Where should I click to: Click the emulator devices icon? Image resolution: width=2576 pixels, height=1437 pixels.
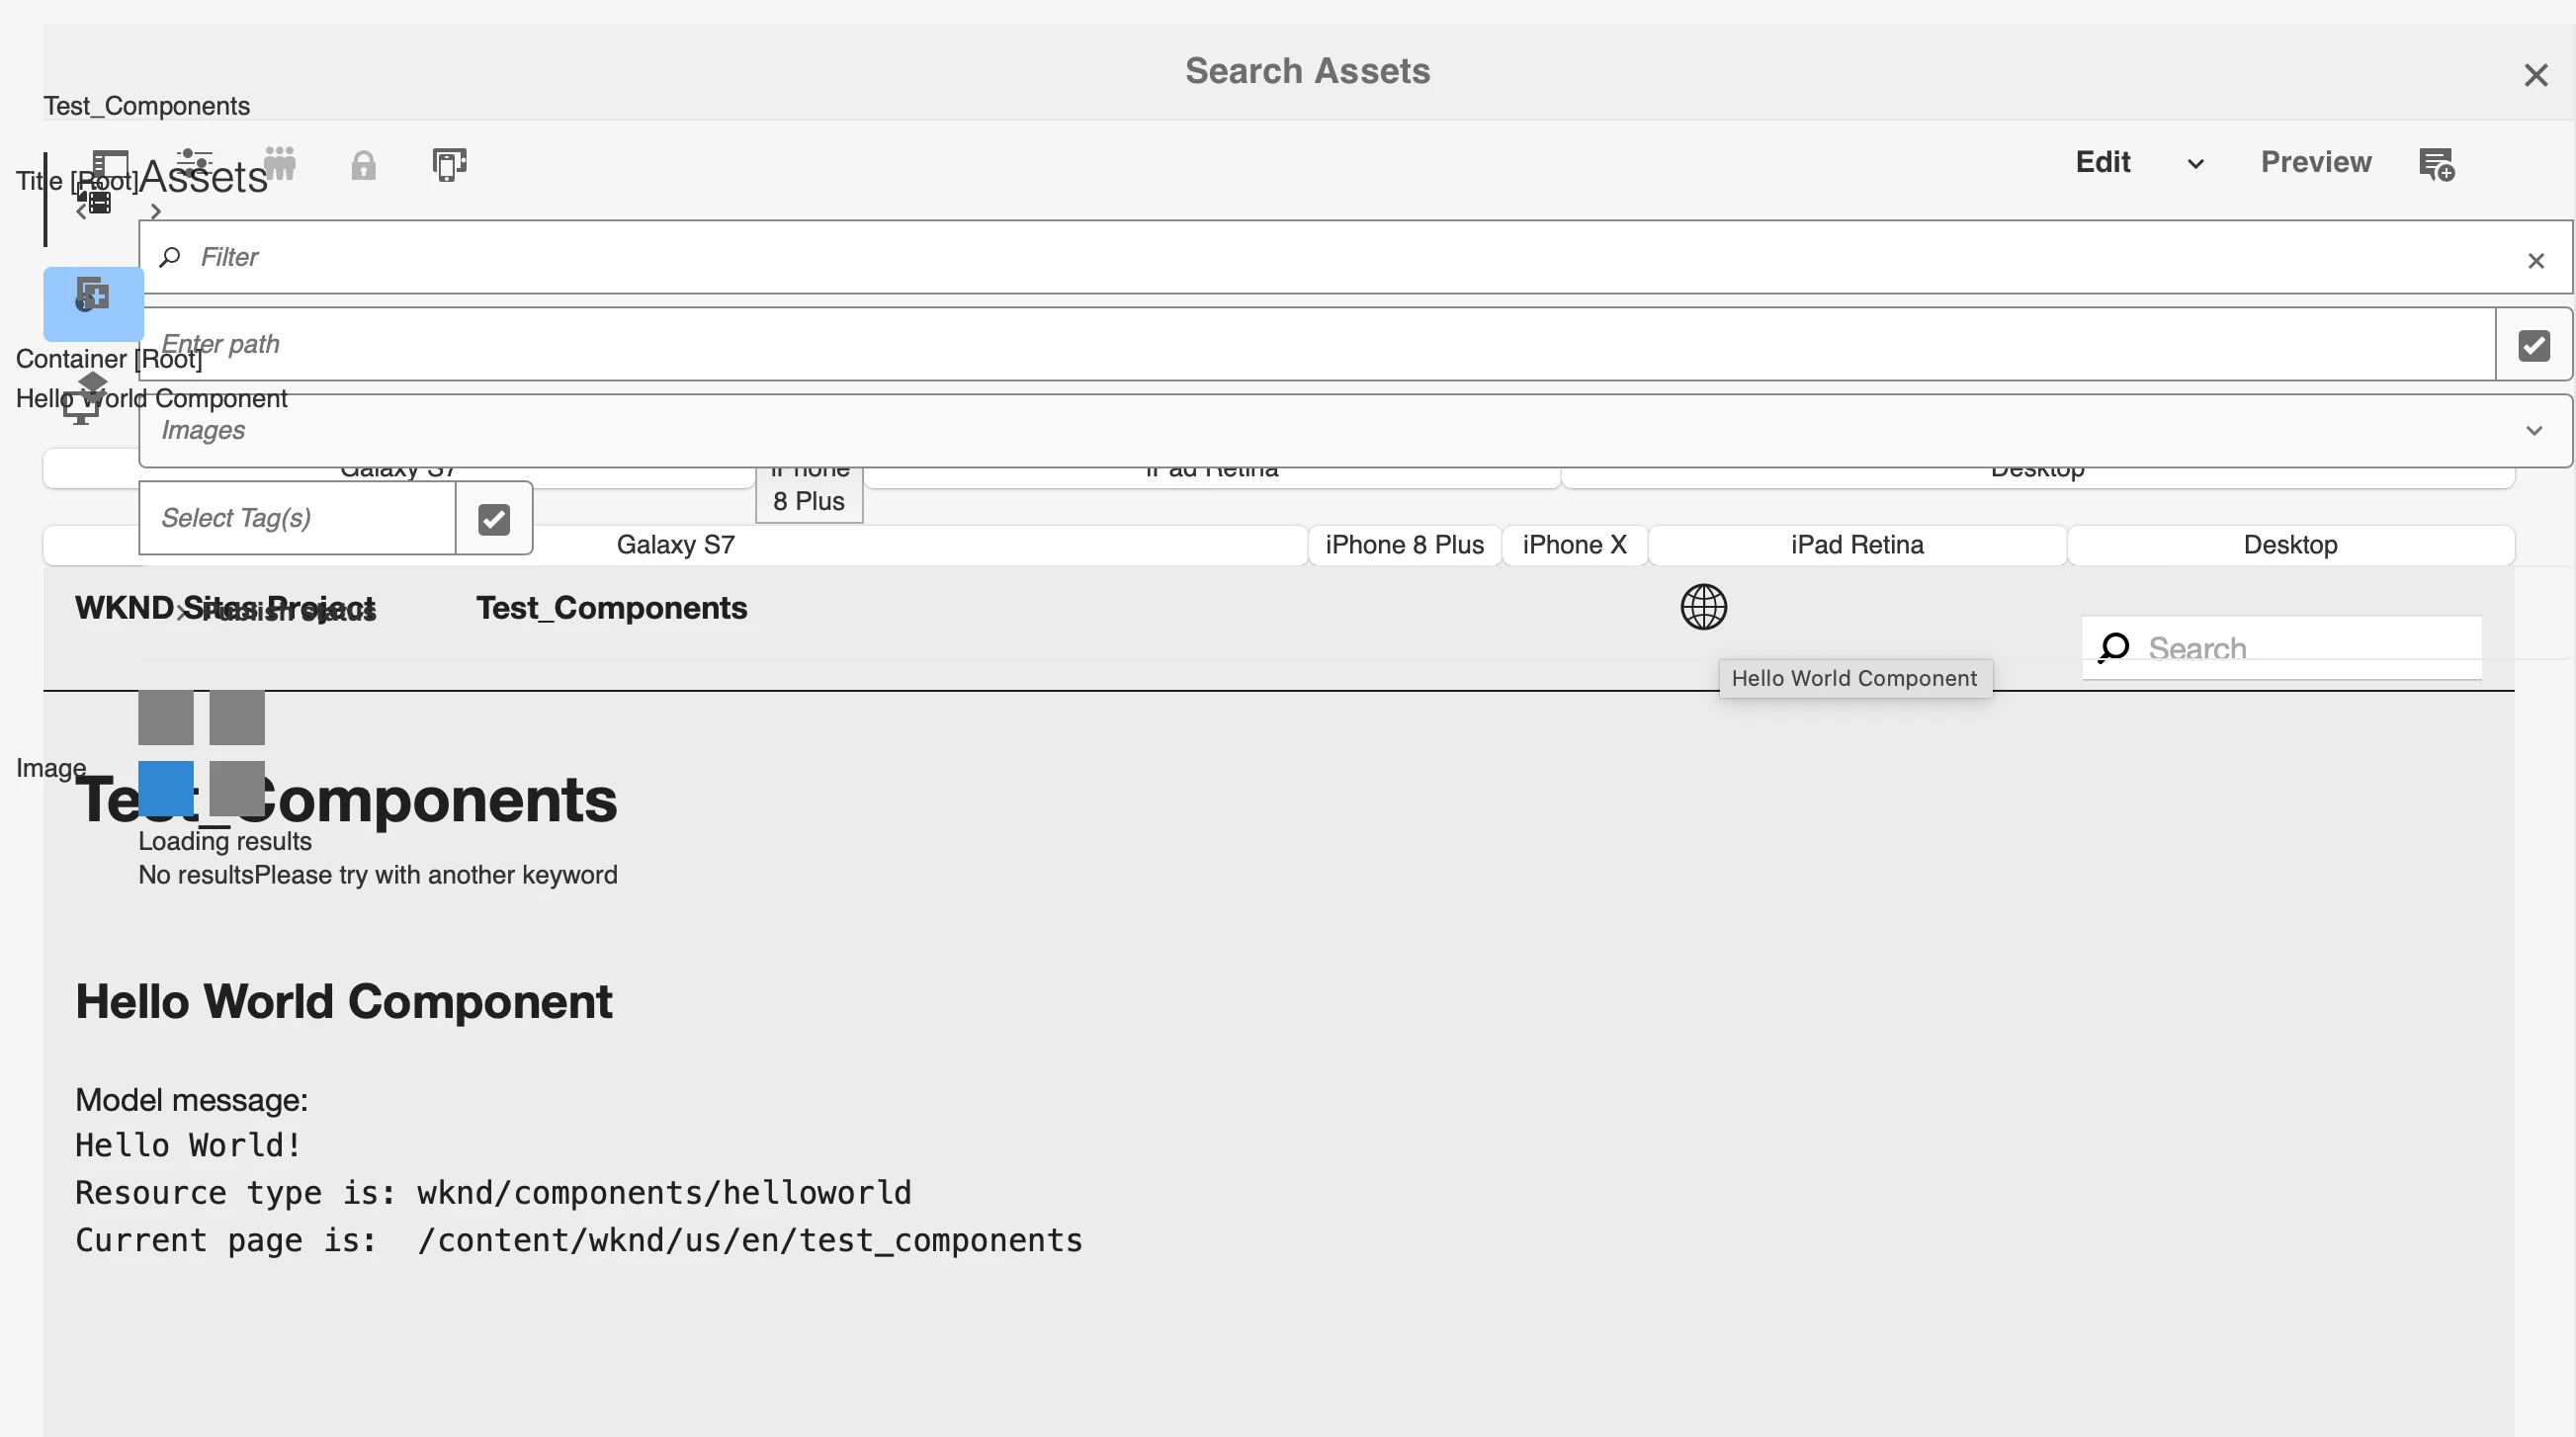coord(449,163)
